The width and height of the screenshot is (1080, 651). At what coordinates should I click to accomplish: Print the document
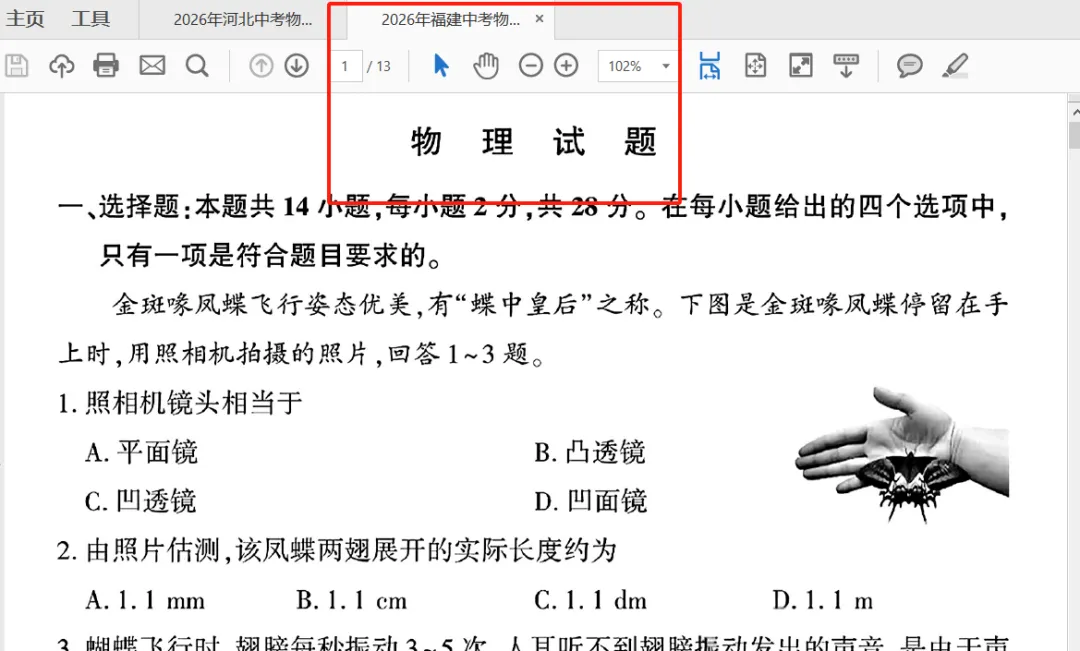[105, 66]
